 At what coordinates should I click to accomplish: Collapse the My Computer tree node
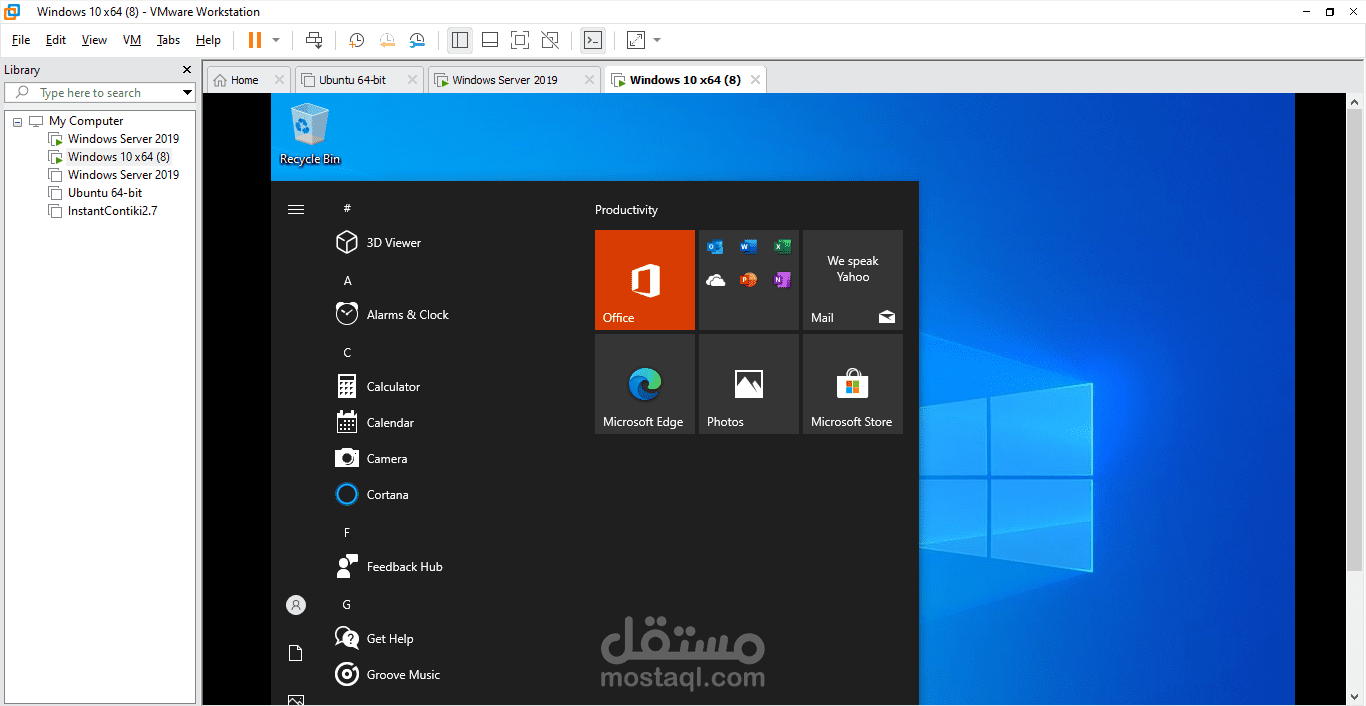click(17, 121)
